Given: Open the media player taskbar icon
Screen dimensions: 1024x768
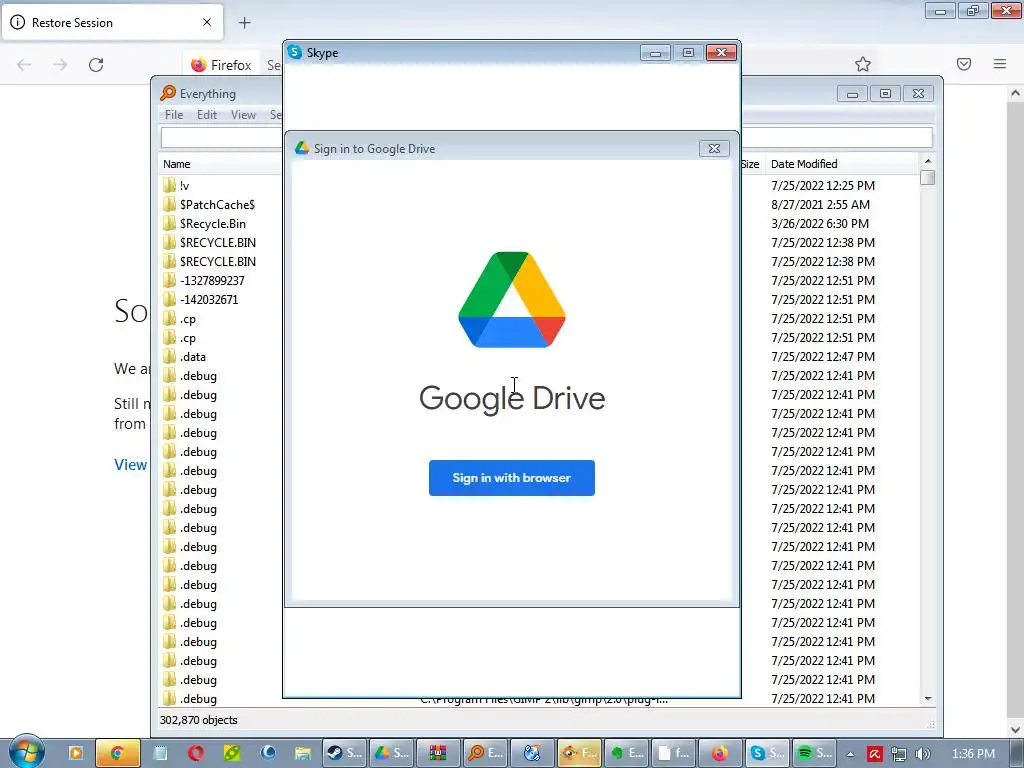Looking at the screenshot, I should pos(75,753).
